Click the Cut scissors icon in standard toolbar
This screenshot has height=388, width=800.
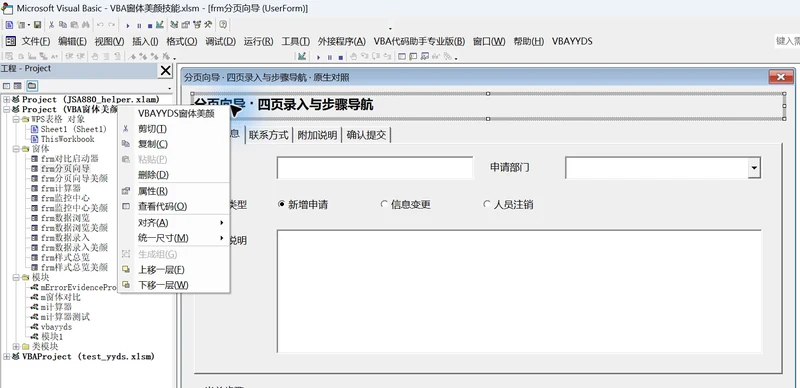(x=52, y=25)
